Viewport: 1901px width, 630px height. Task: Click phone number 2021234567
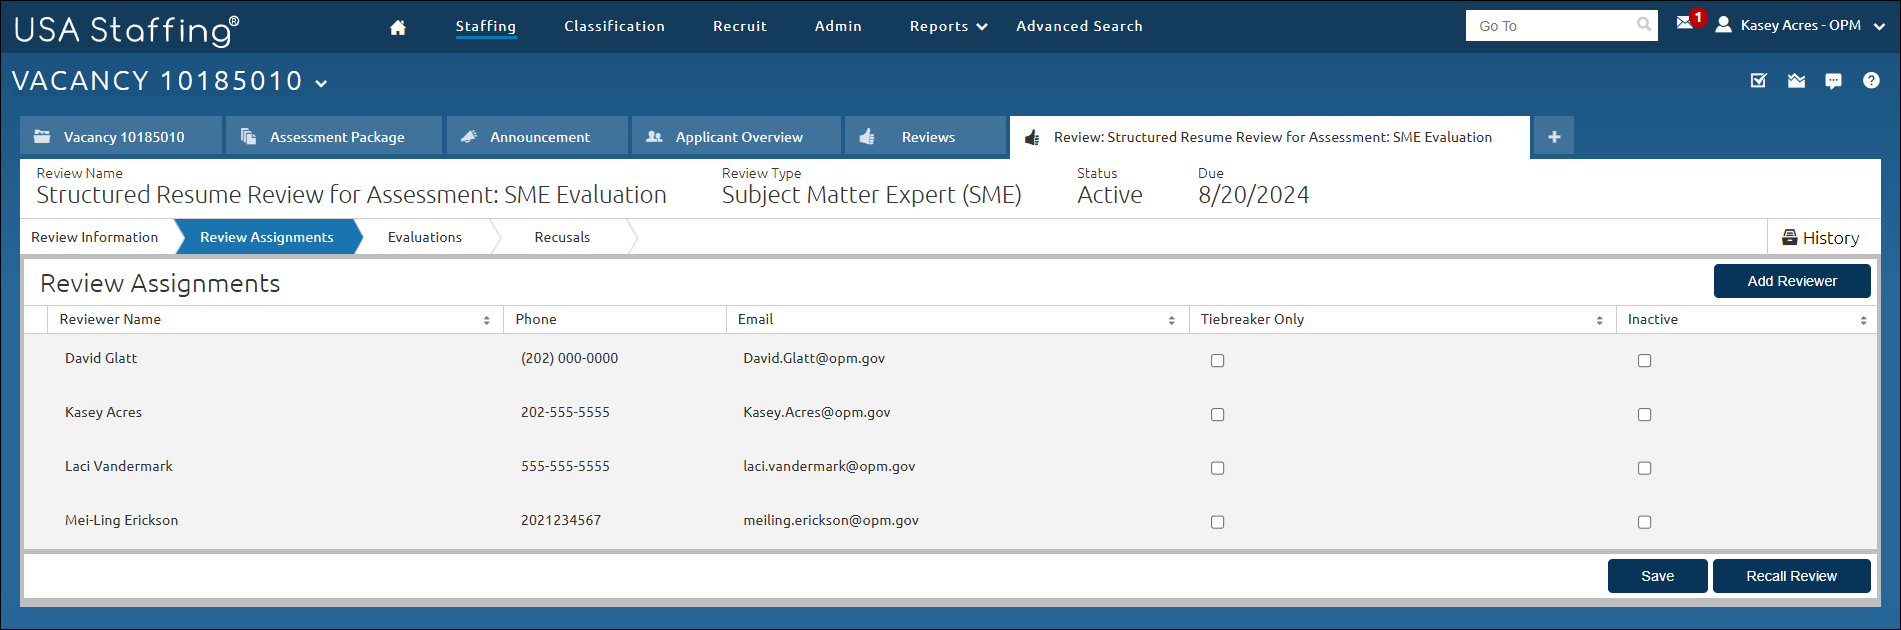561,520
